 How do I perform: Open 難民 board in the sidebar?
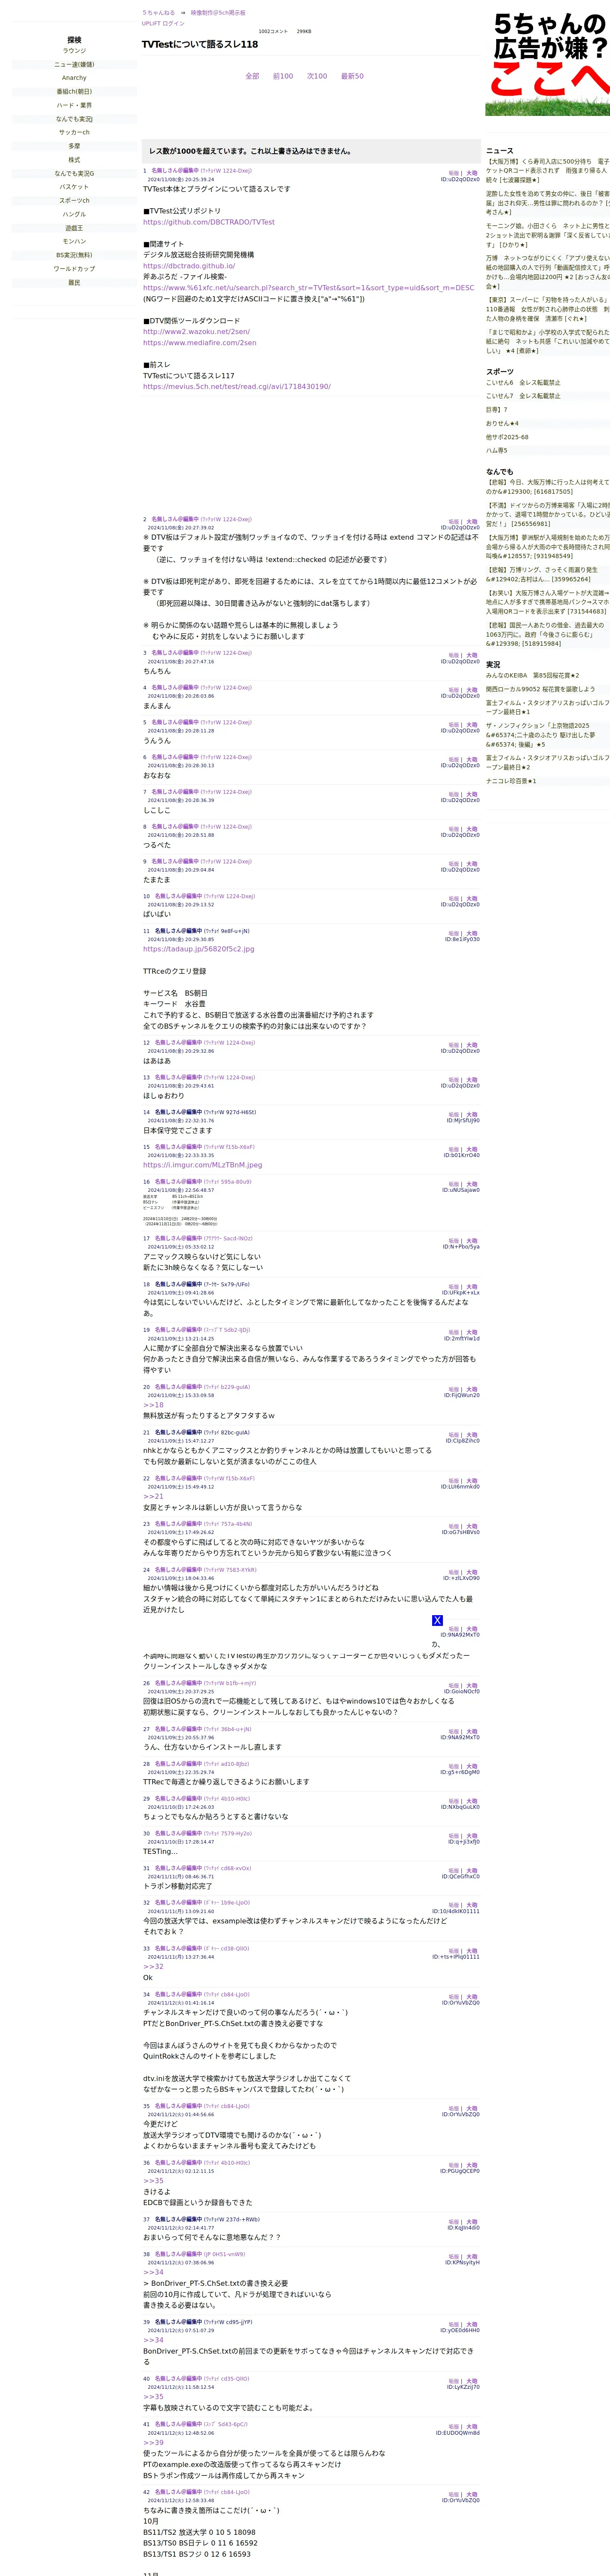pyautogui.click(x=74, y=282)
